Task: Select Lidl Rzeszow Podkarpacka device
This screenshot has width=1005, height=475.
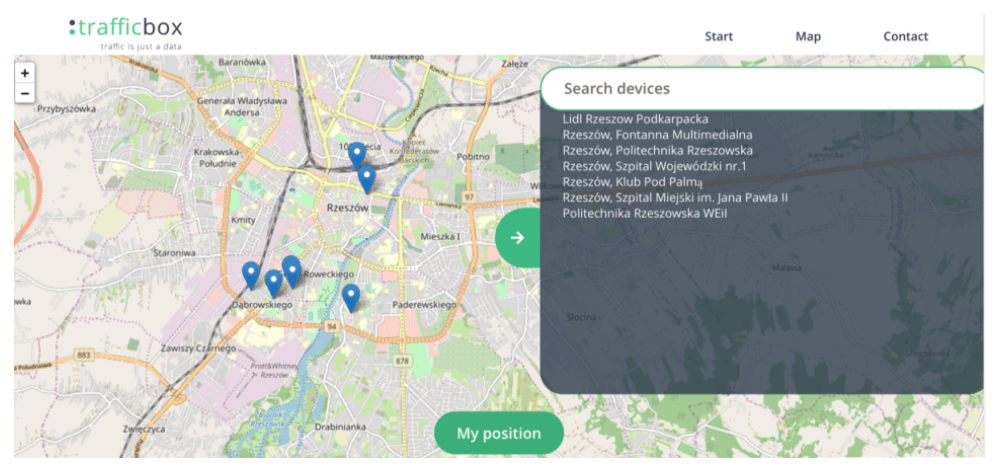Action: coord(635,119)
